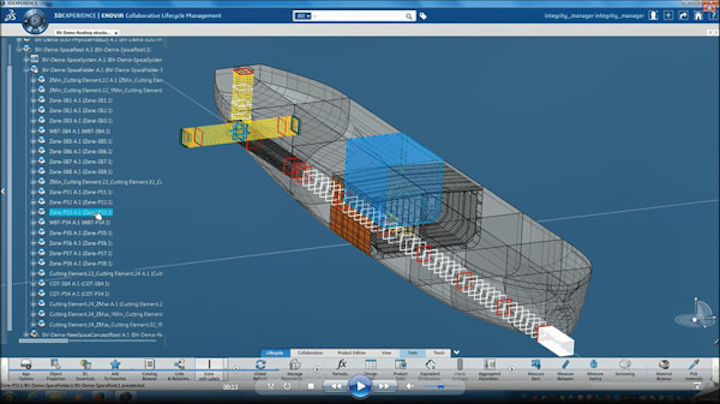Select Zone-0S5 A.1 in the tree
This screenshot has height=404, width=720.
[81, 141]
